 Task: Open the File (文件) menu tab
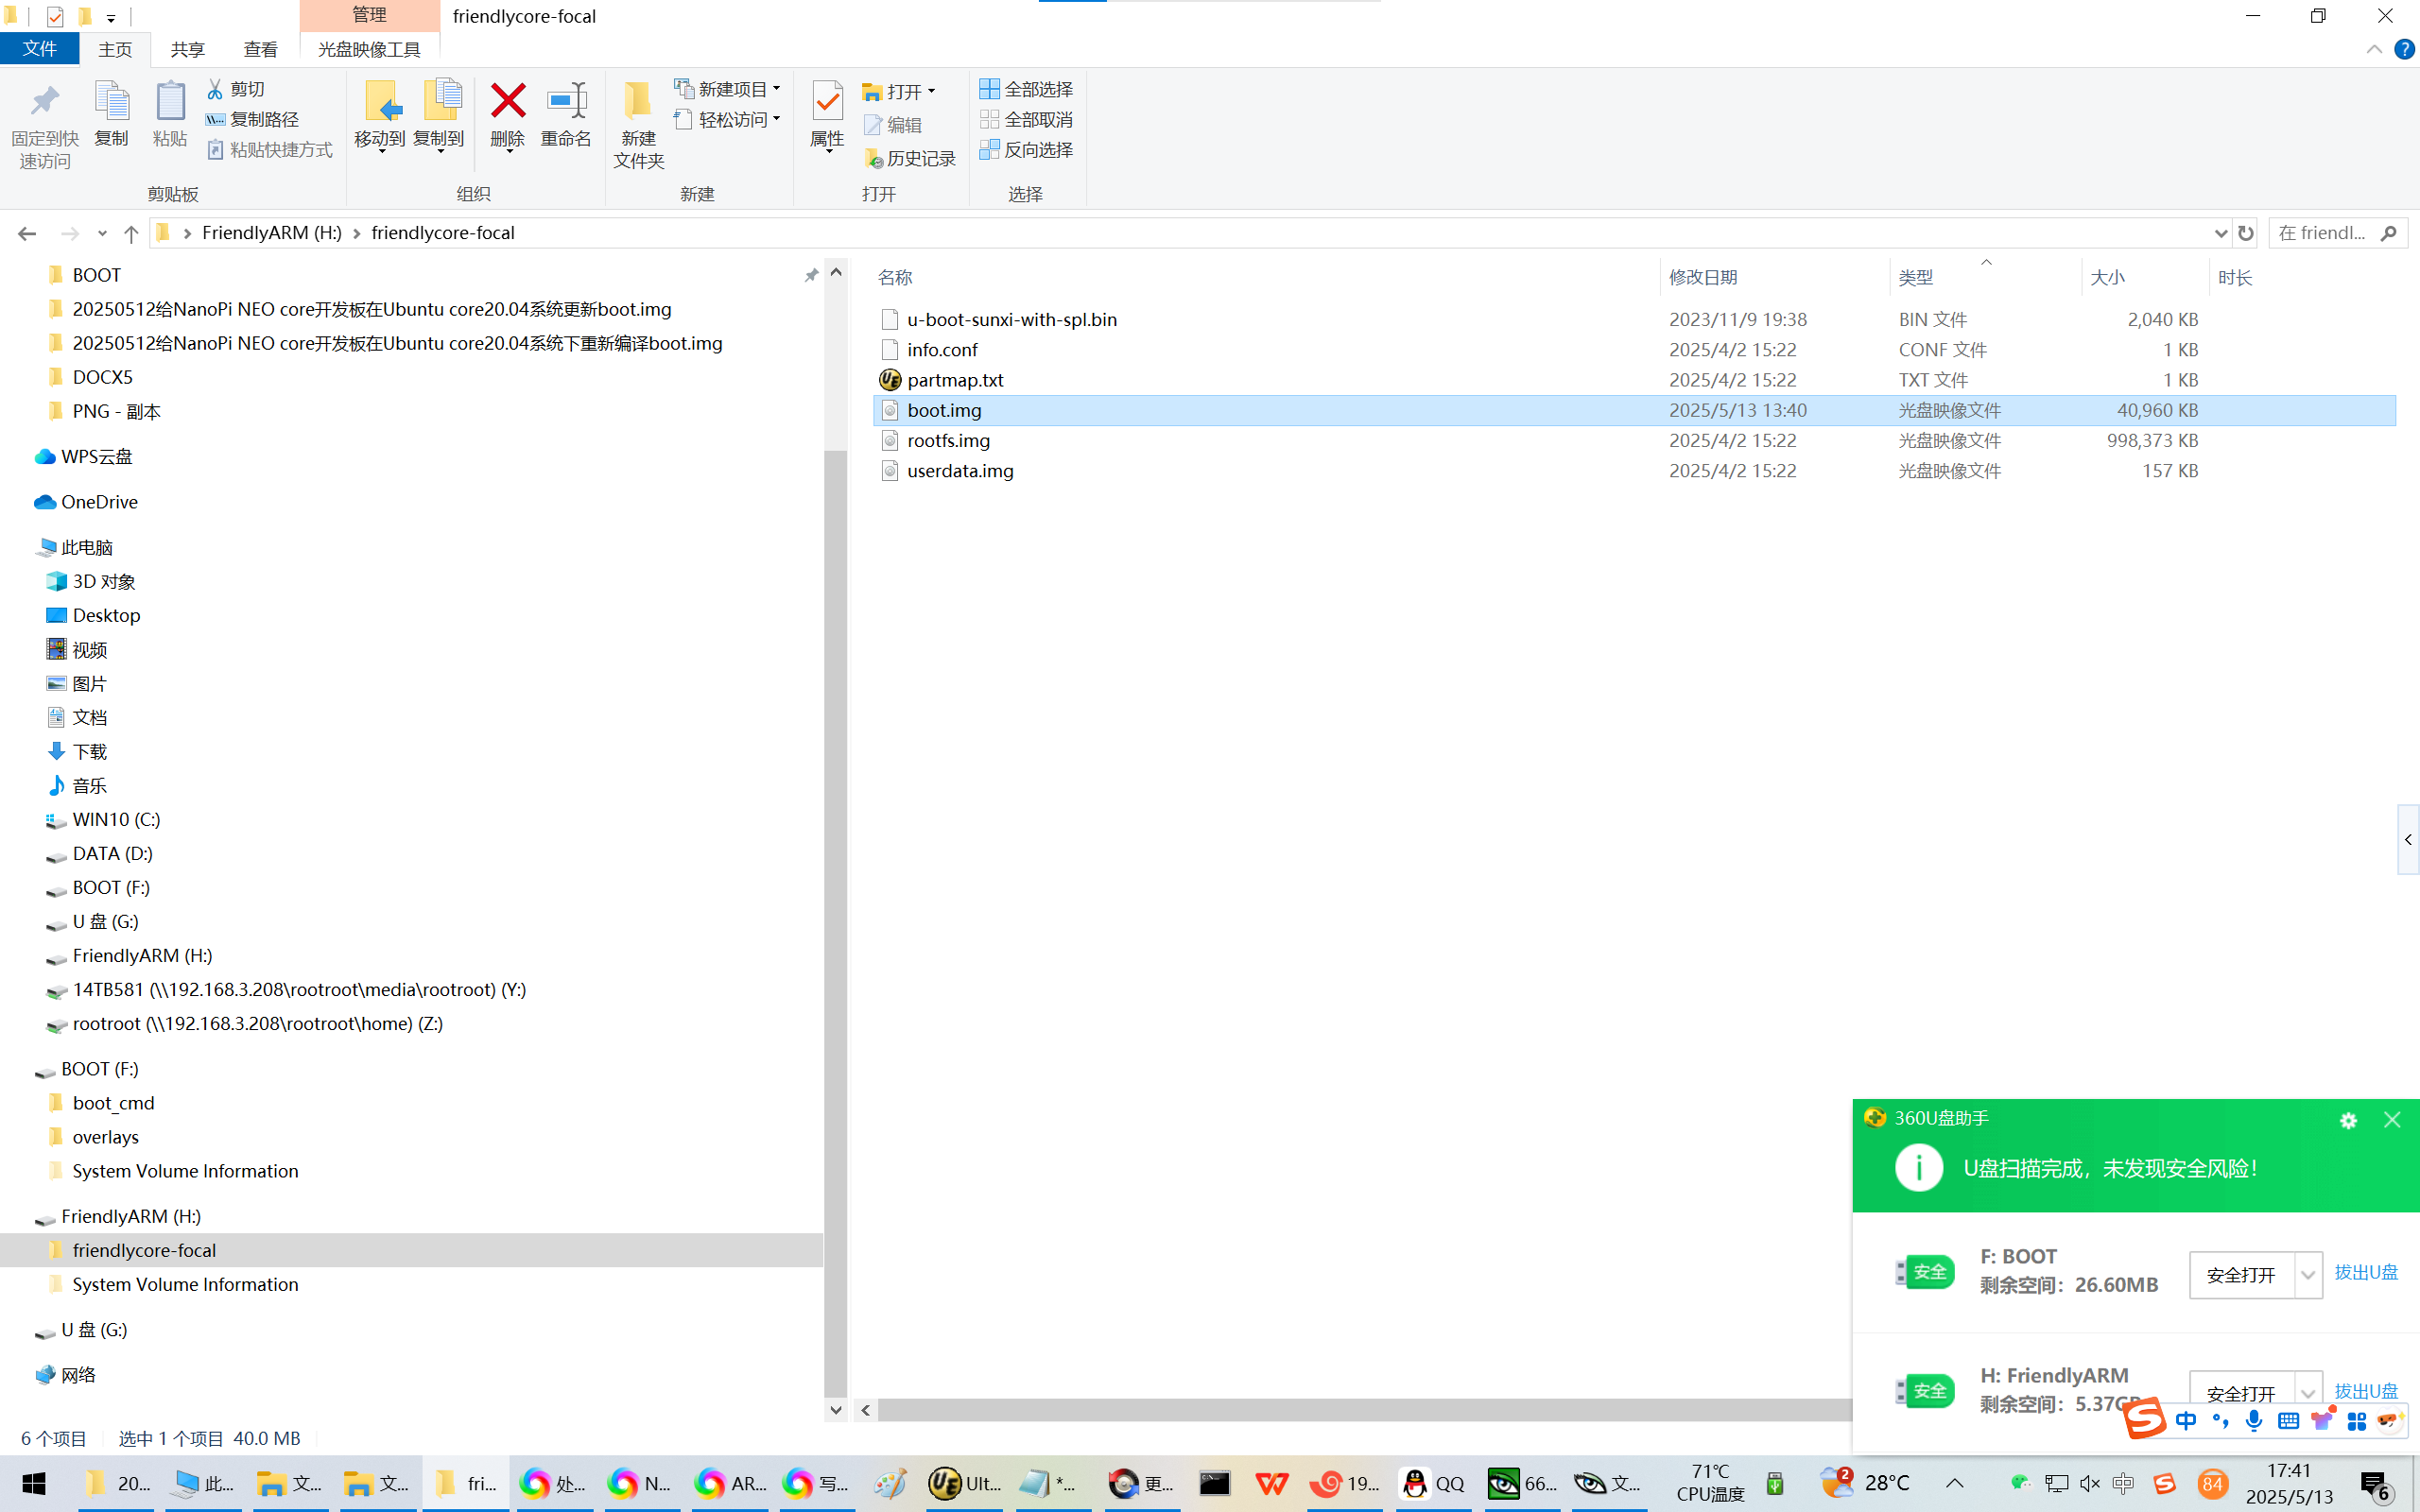click(40, 49)
